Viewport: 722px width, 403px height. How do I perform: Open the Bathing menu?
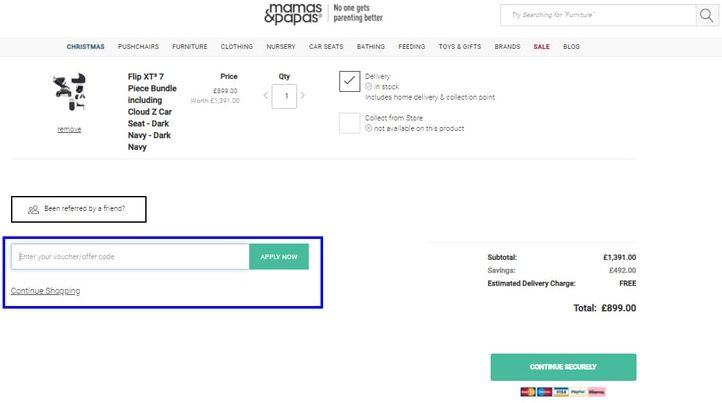click(371, 47)
